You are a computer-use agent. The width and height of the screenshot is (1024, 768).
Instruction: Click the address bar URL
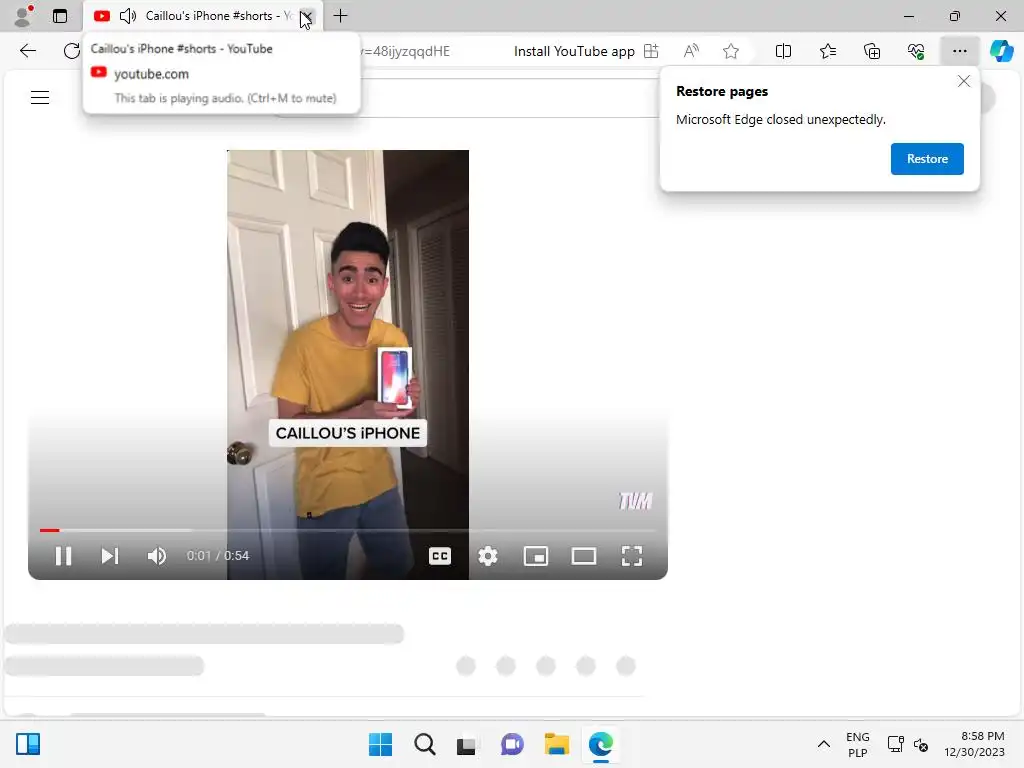[406, 51]
